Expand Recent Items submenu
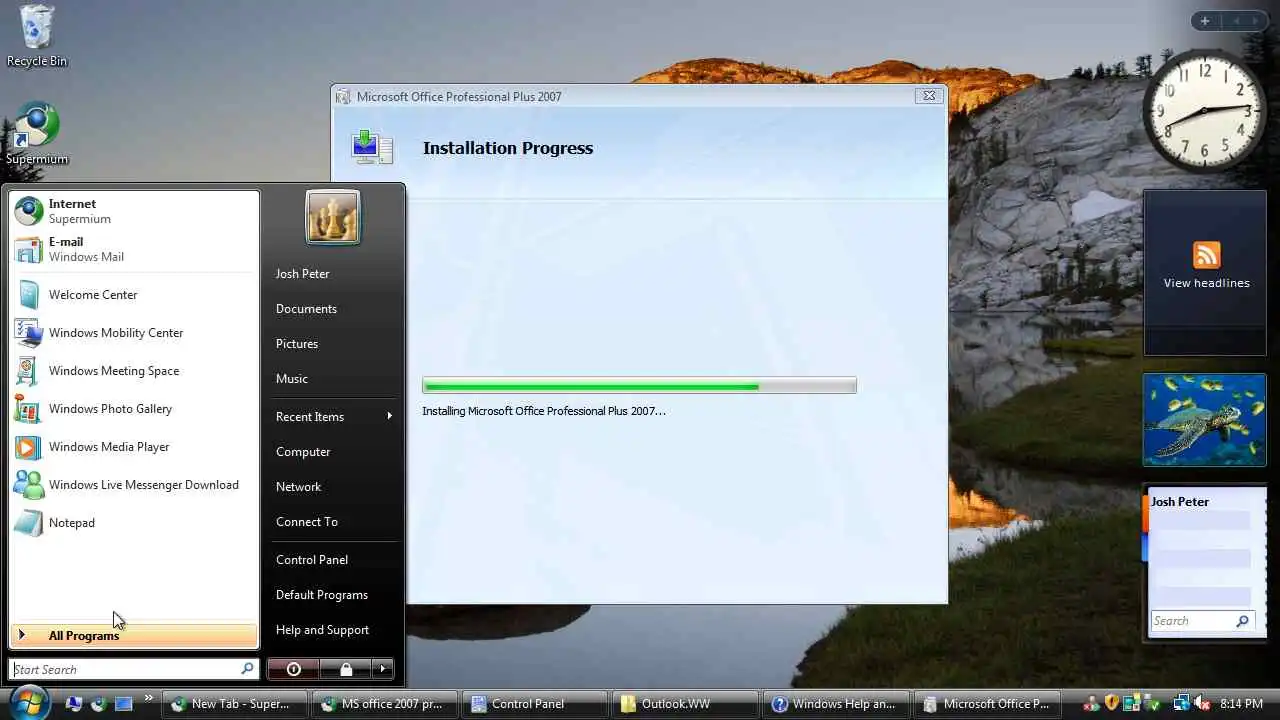This screenshot has width=1280, height=720. (x=333, y=416)
